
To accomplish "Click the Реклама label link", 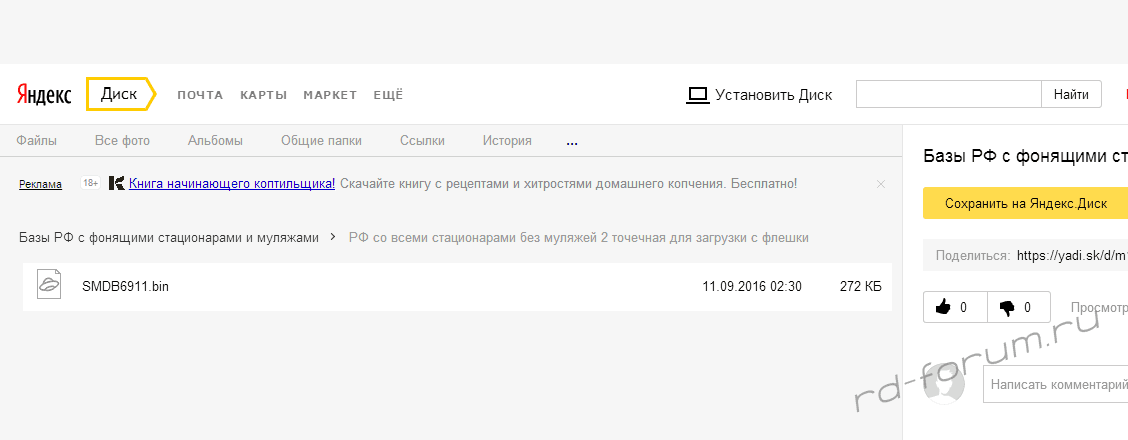I will [x=40, y=184].
